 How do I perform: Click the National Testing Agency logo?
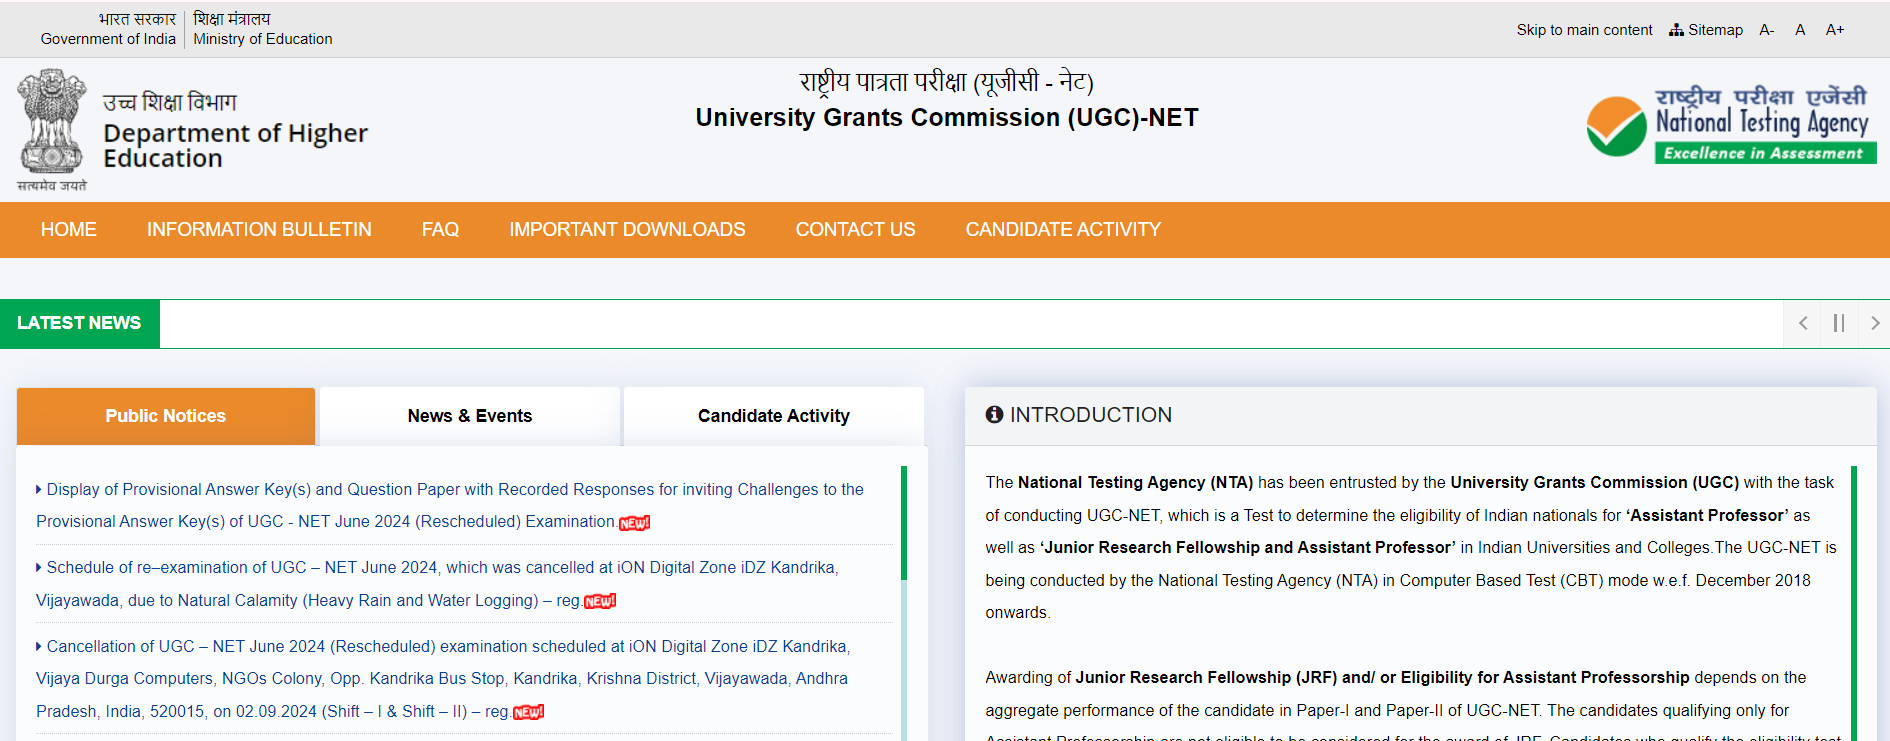pos(1731,126)
